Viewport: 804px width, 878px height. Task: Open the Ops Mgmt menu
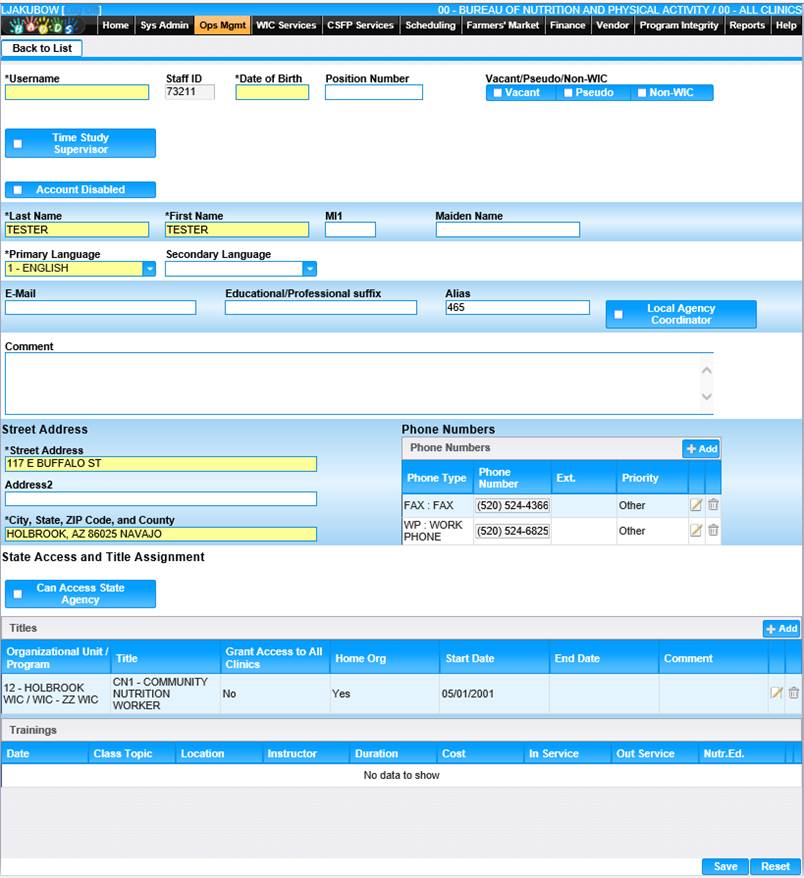[222, 25]
